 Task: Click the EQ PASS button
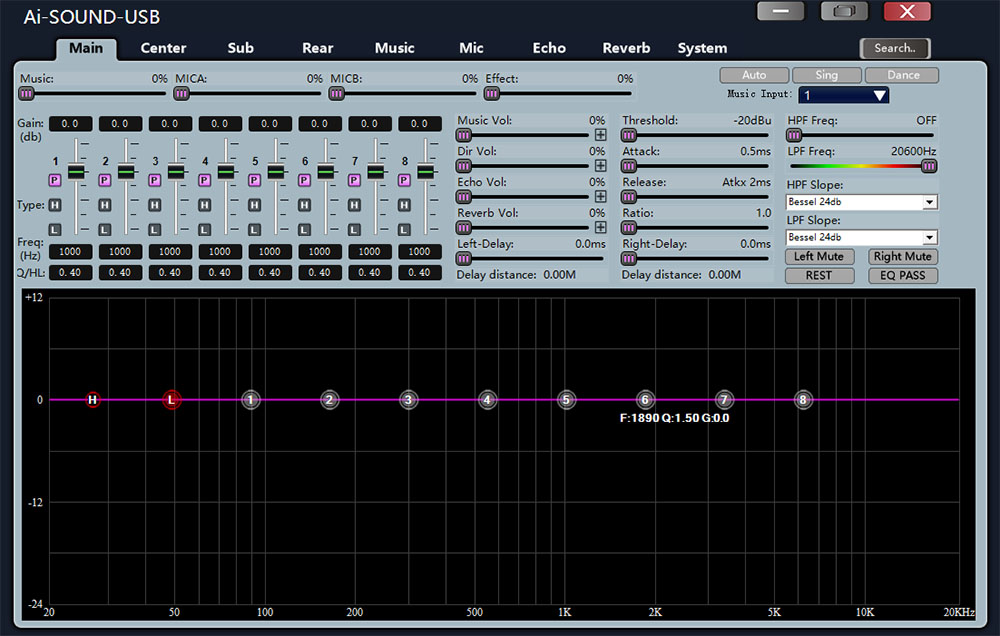coord(902,276)
